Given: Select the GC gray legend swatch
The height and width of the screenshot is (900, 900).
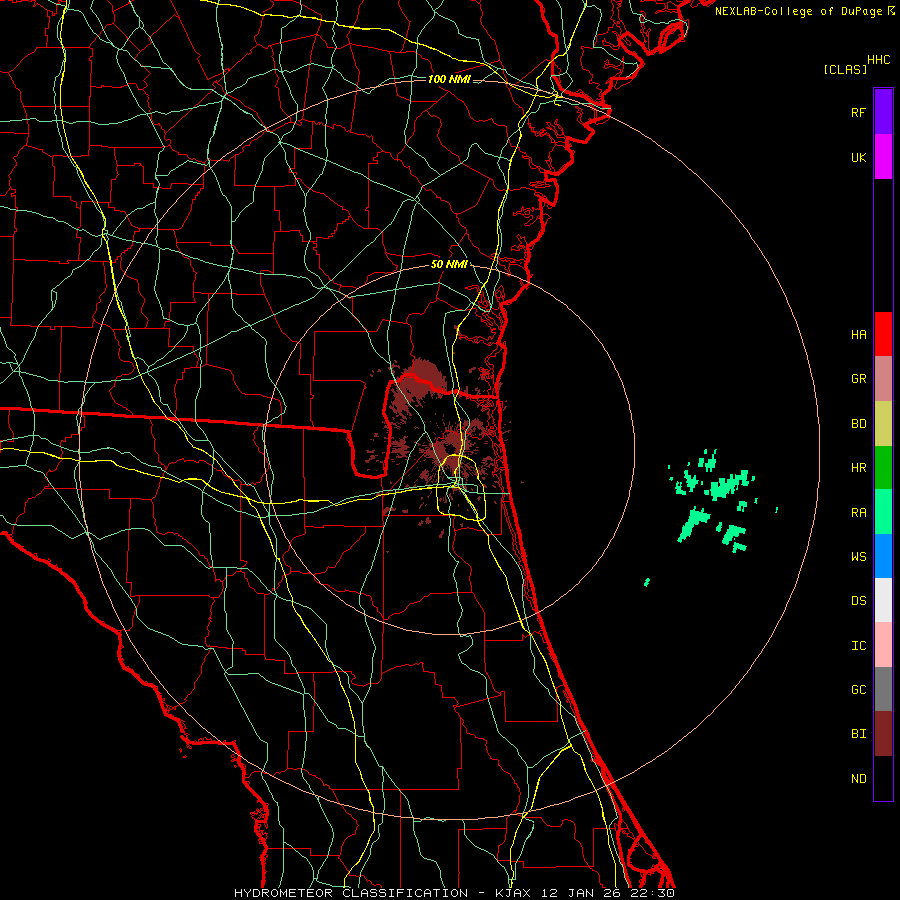Looking at the screenshot, I should (883, 689).
